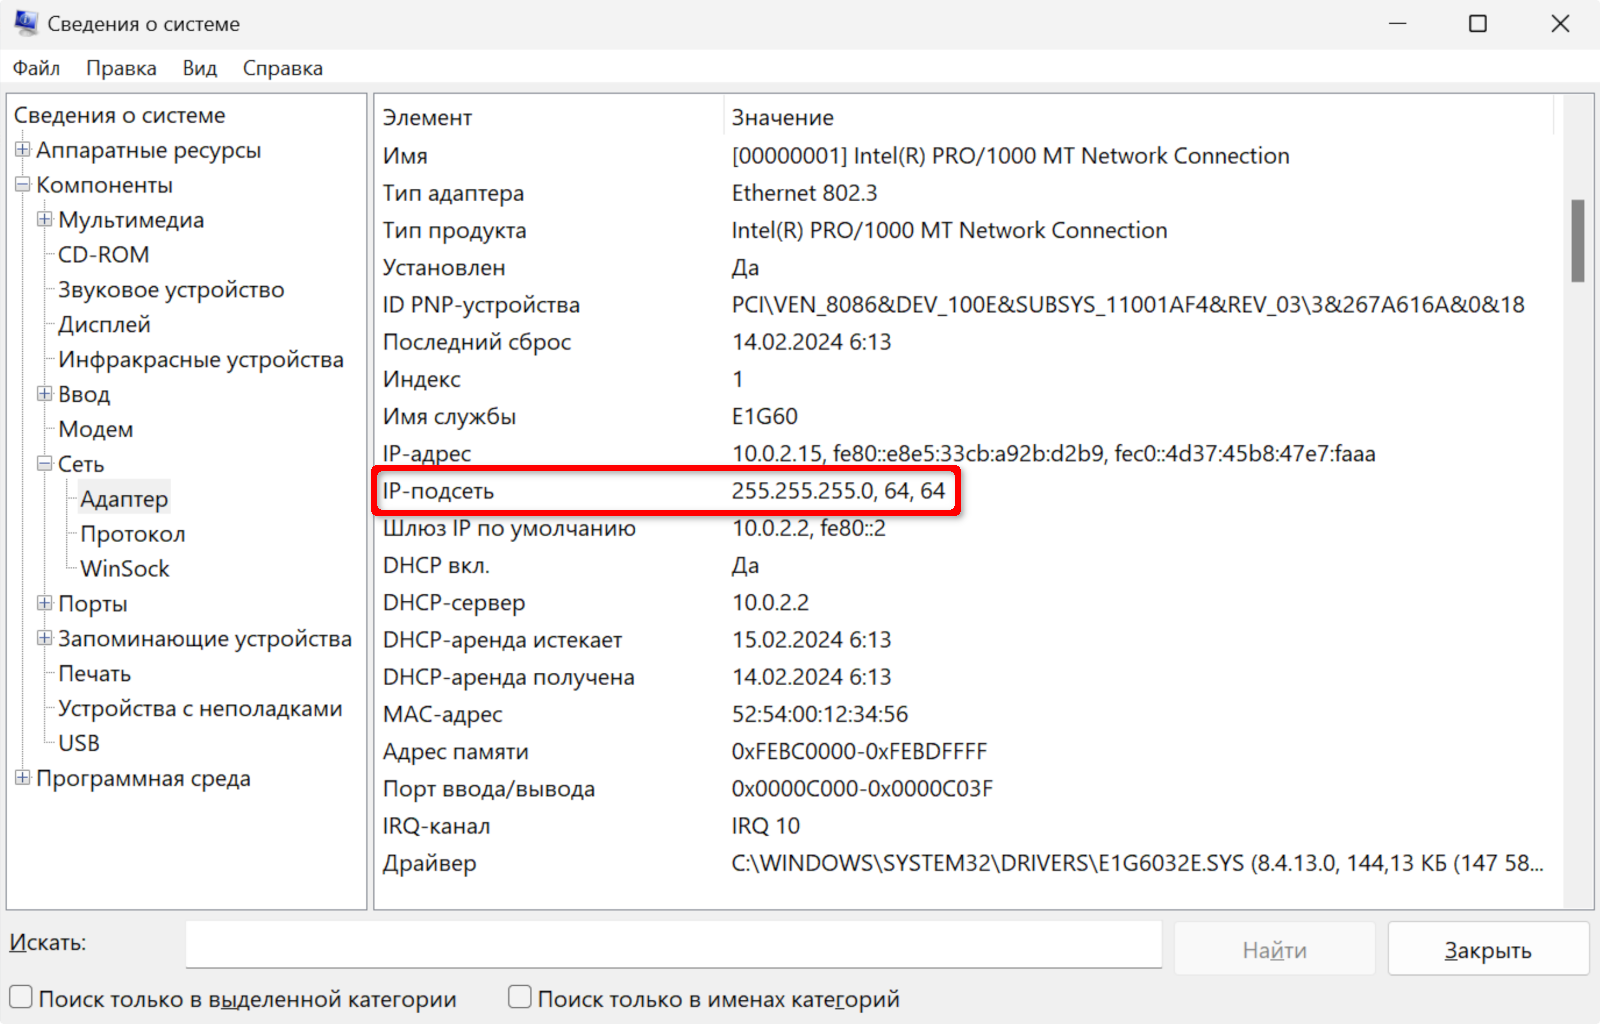Expand the Программная среда node
The image size is (1600, 1024).
click(x=23, y=778)
